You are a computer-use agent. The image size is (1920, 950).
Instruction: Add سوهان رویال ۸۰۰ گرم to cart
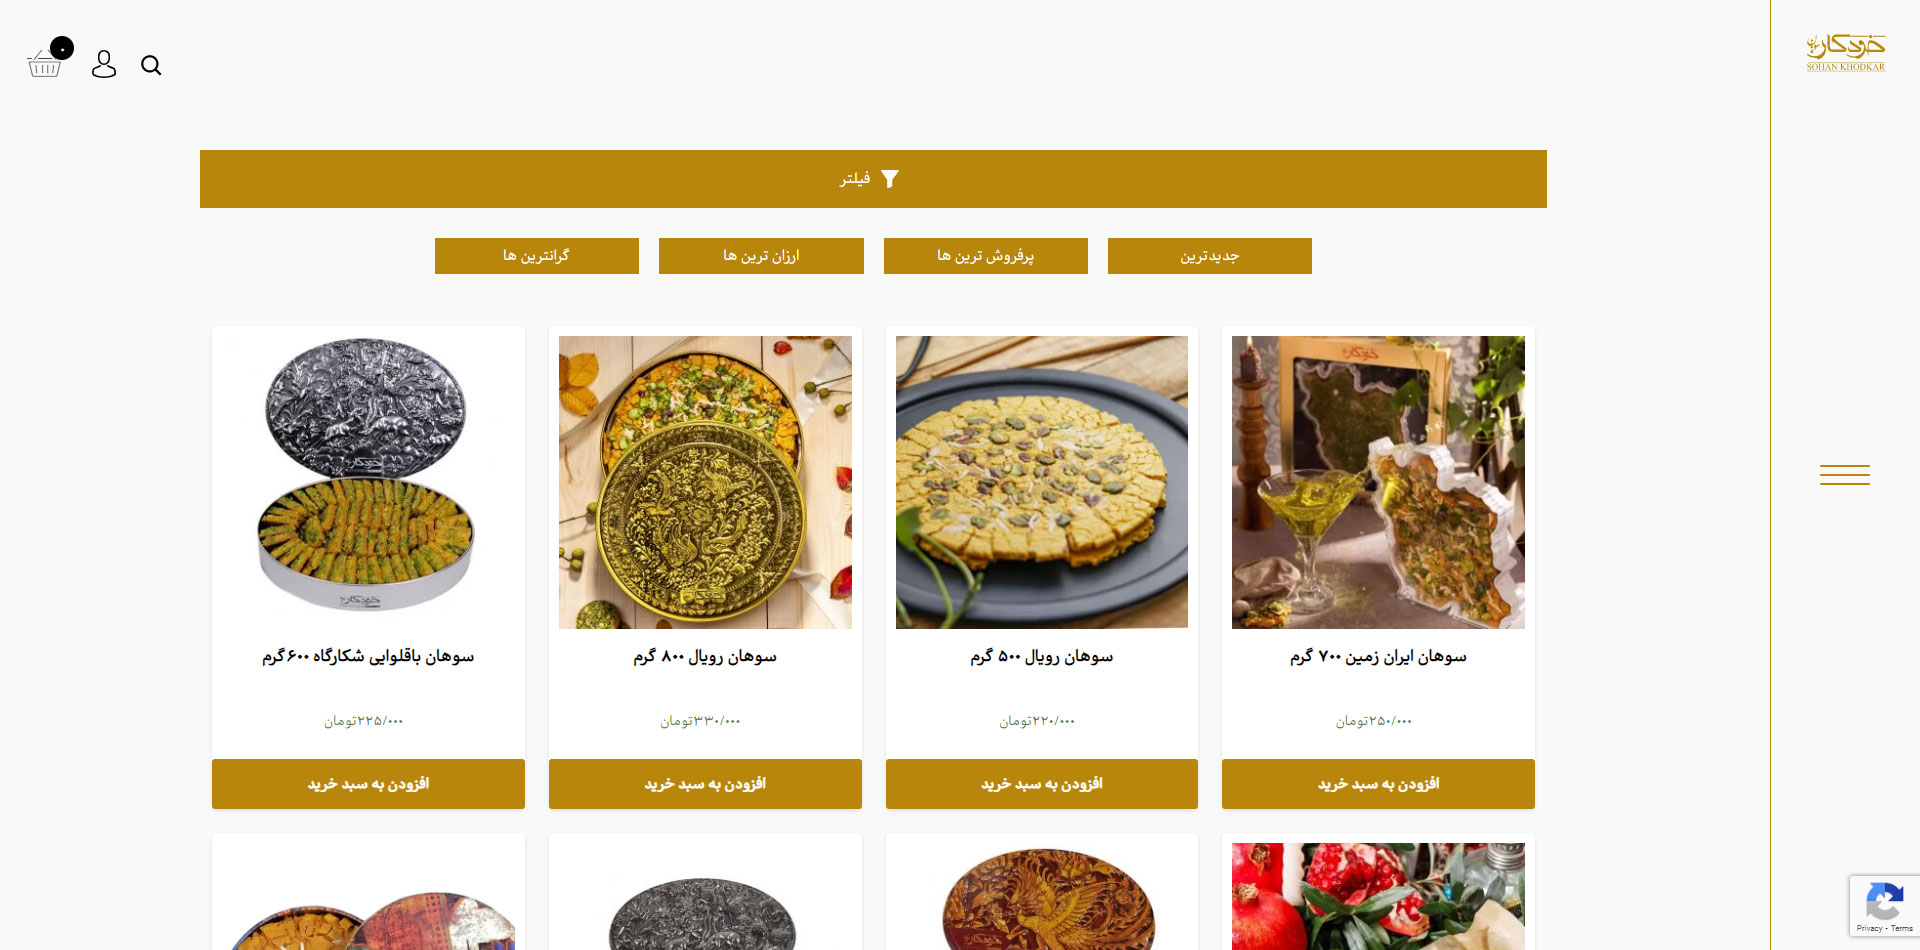(705, 784)
